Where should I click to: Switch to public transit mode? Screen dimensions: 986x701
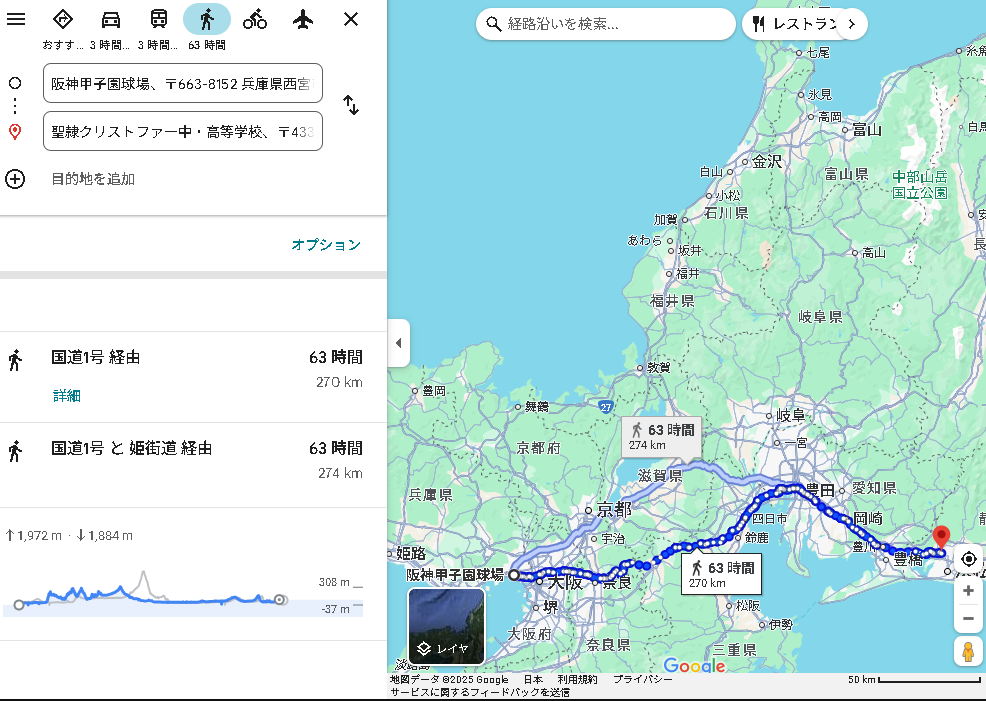[x=158, y=19]
